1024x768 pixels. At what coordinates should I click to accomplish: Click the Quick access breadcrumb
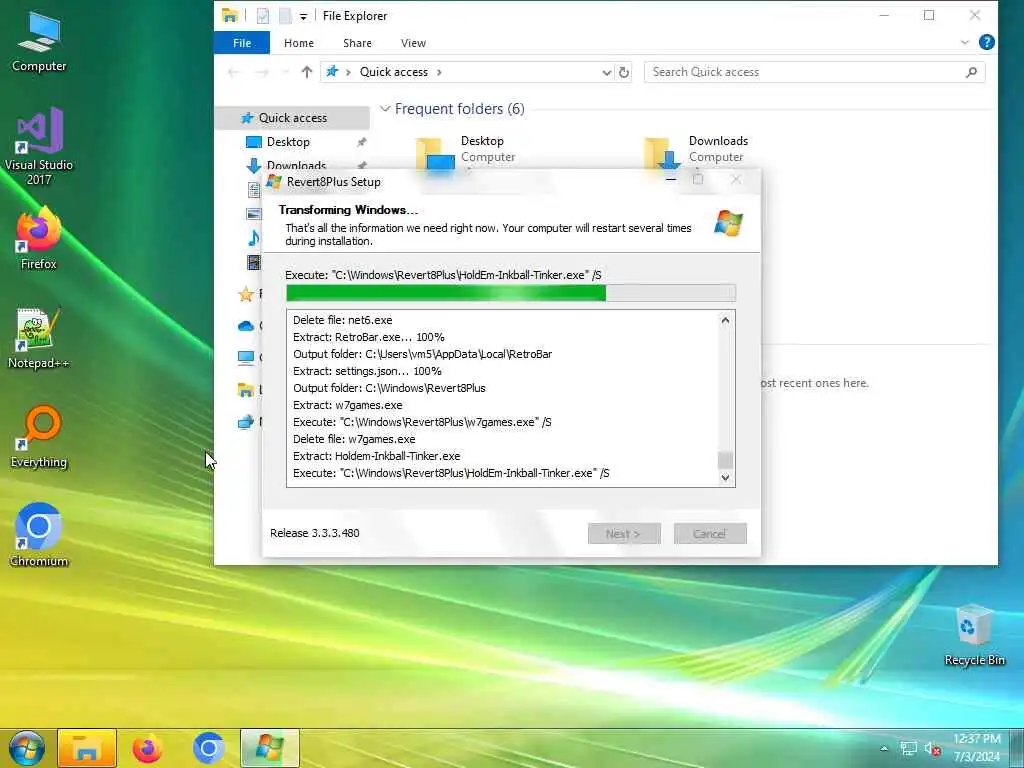pyautogui.click(x=394, y=72)
